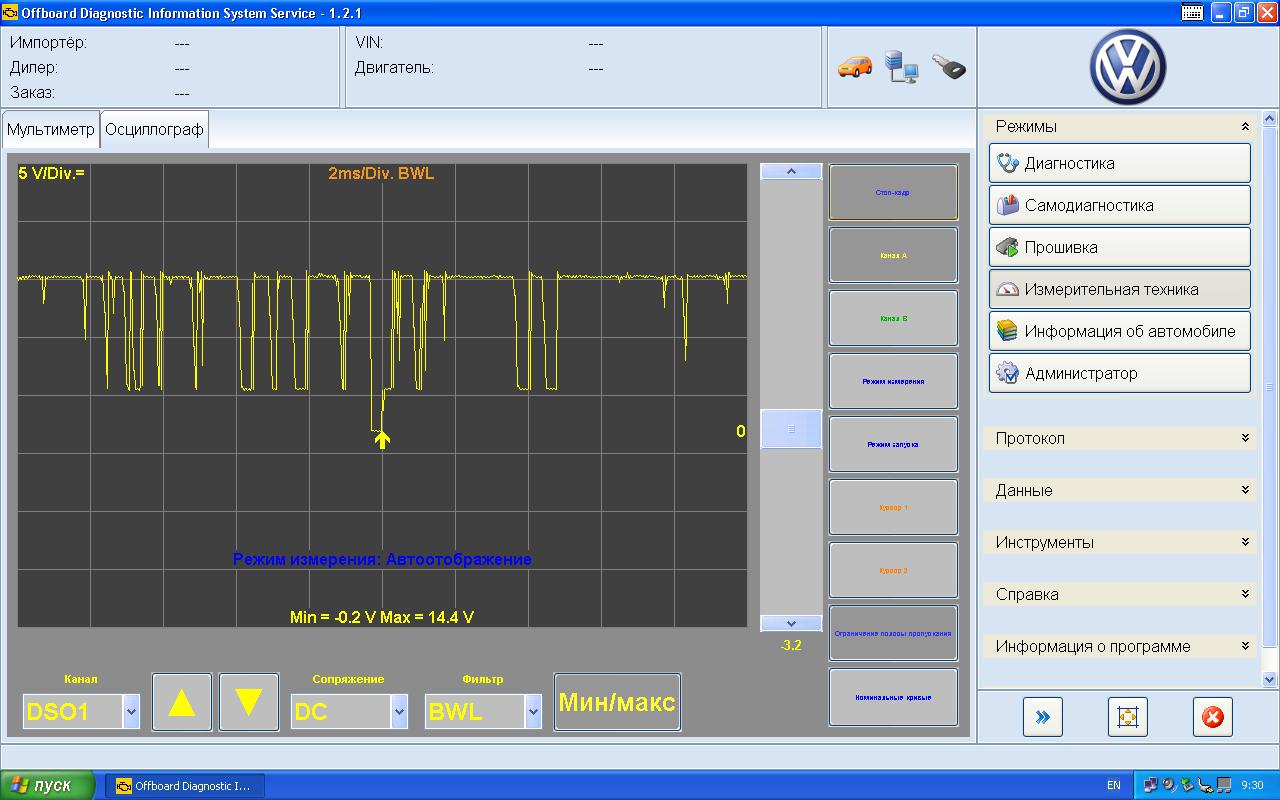Click the network computers icon in header

point(901,66)
